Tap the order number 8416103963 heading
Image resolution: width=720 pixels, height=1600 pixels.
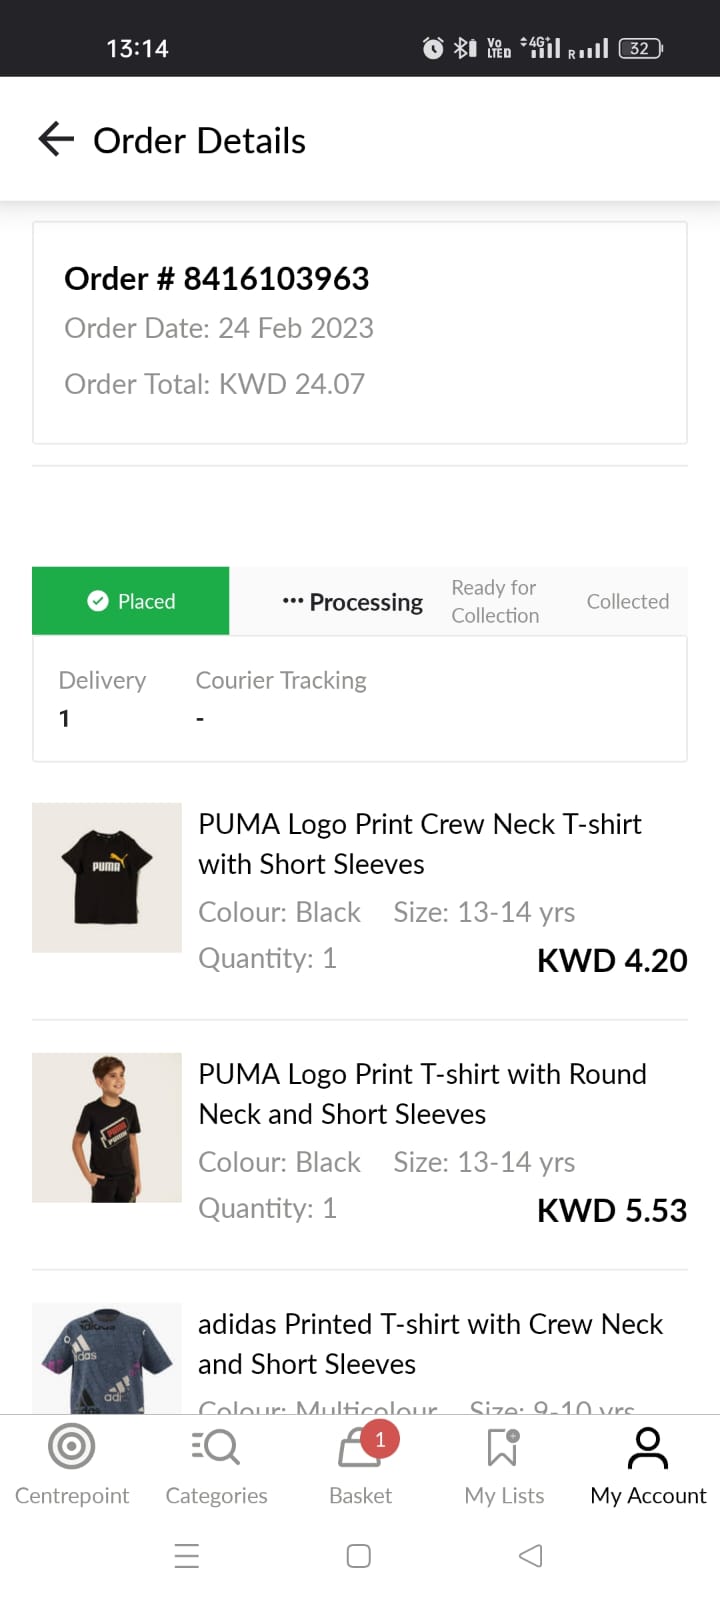tap(217, 278)
